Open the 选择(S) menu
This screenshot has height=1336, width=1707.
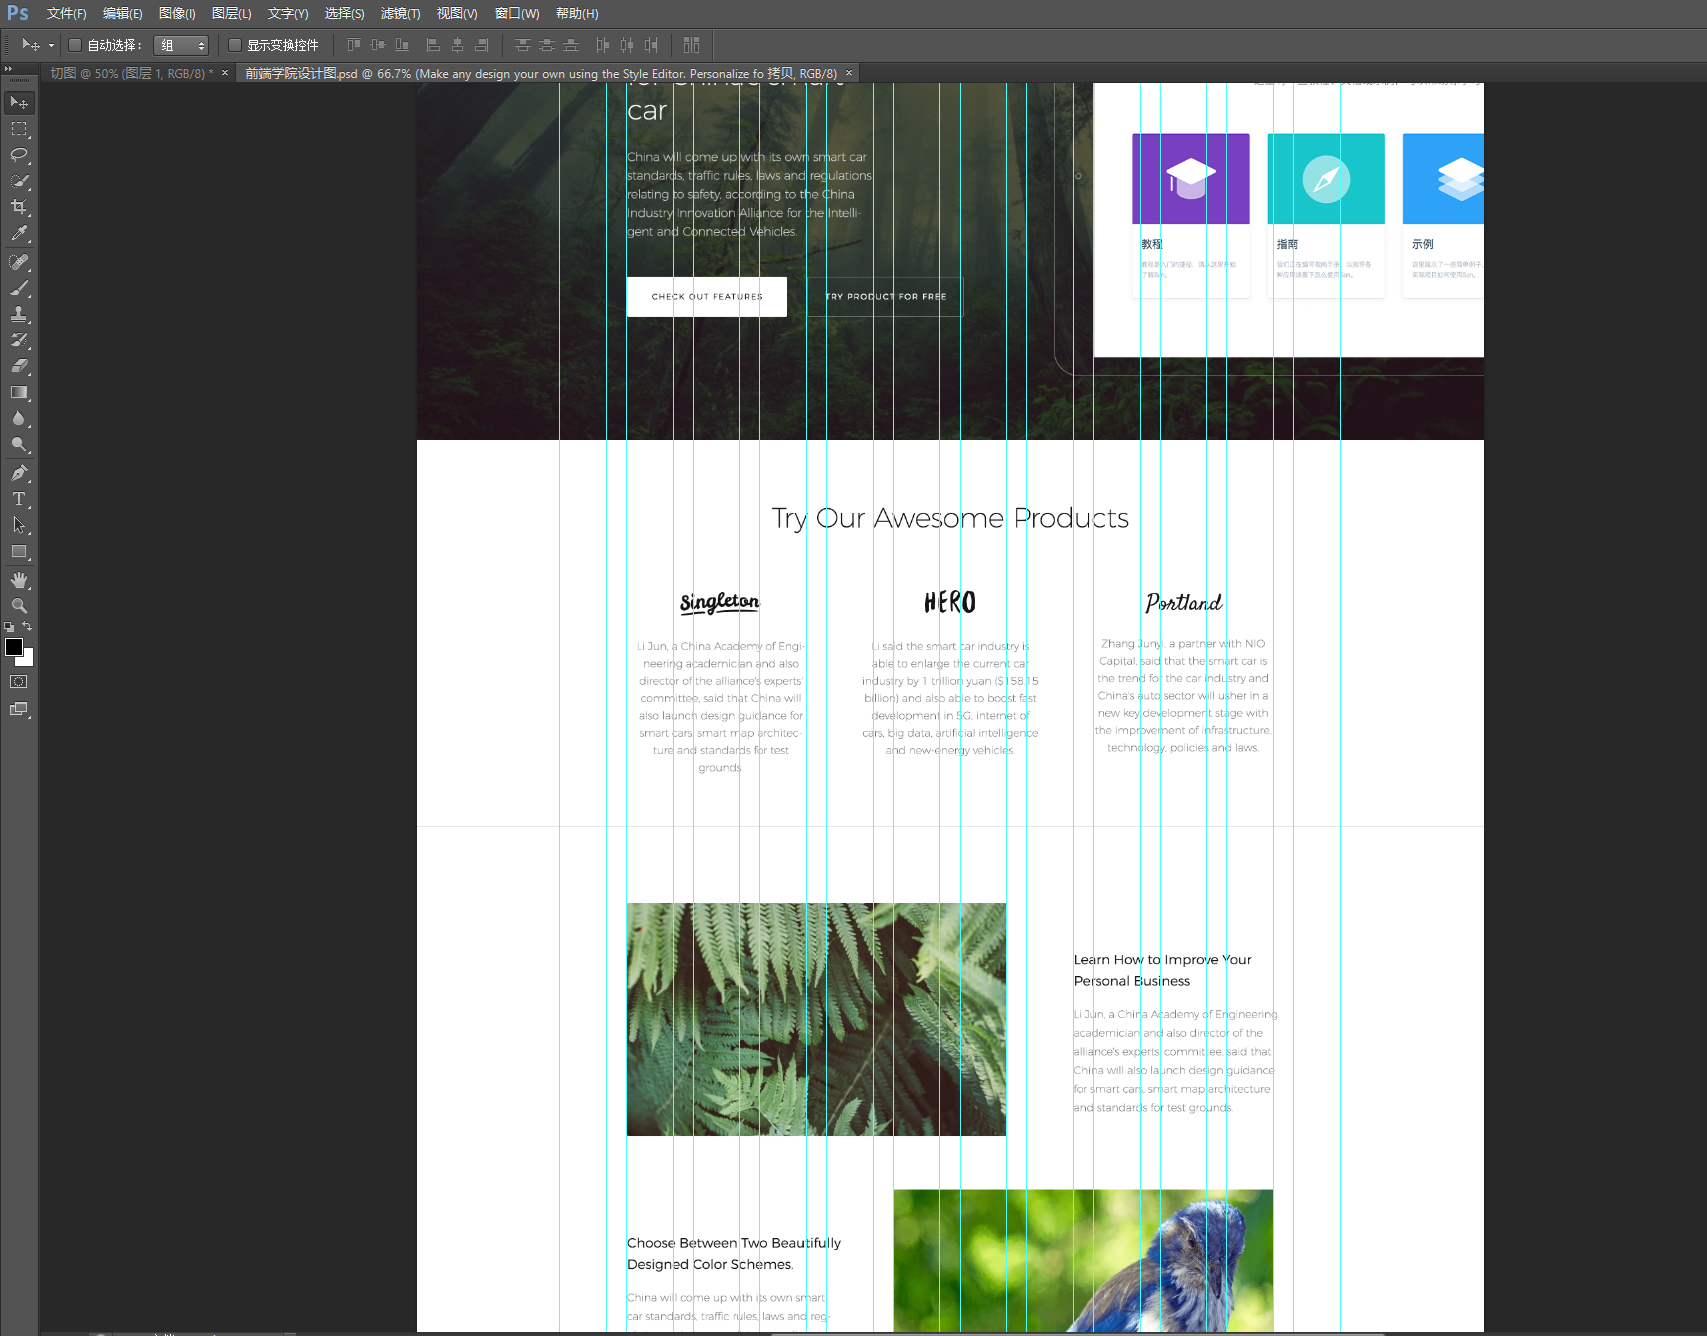click(344, 13)
